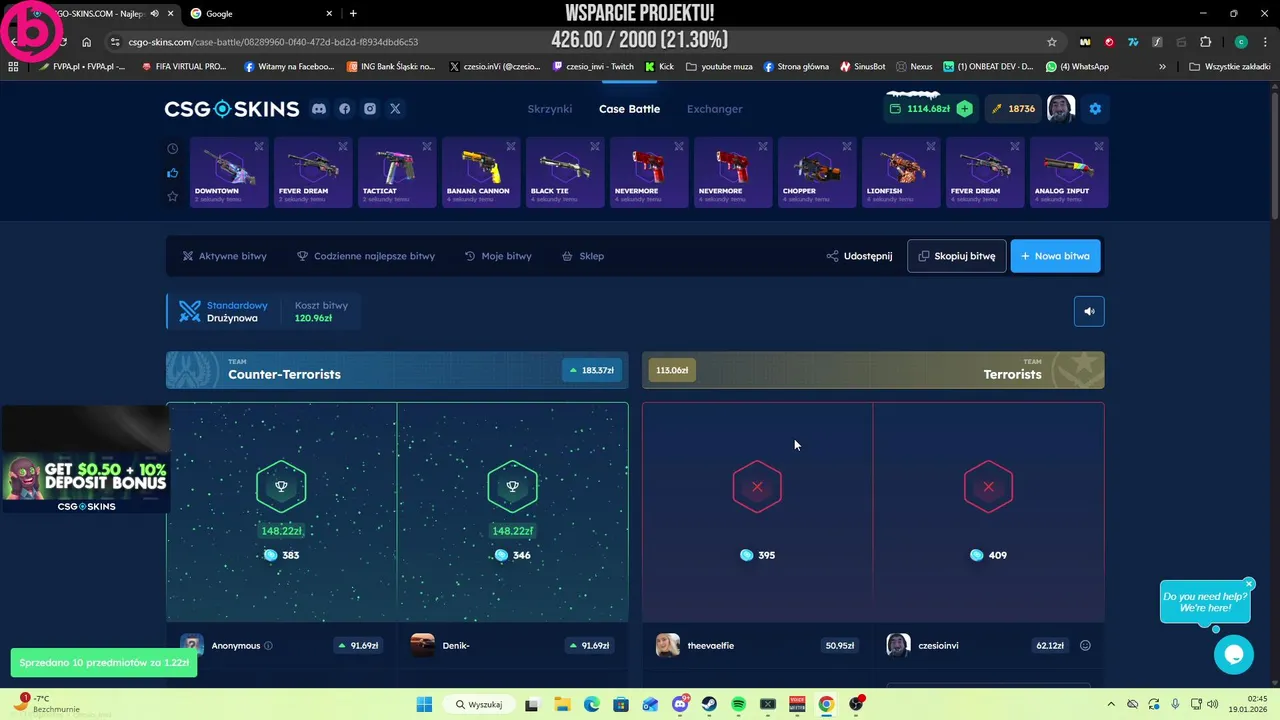Open Moje bitwy section
The height and width of the screenshot is (720, 1280).
pyautogui.click(x=498, y=256)
